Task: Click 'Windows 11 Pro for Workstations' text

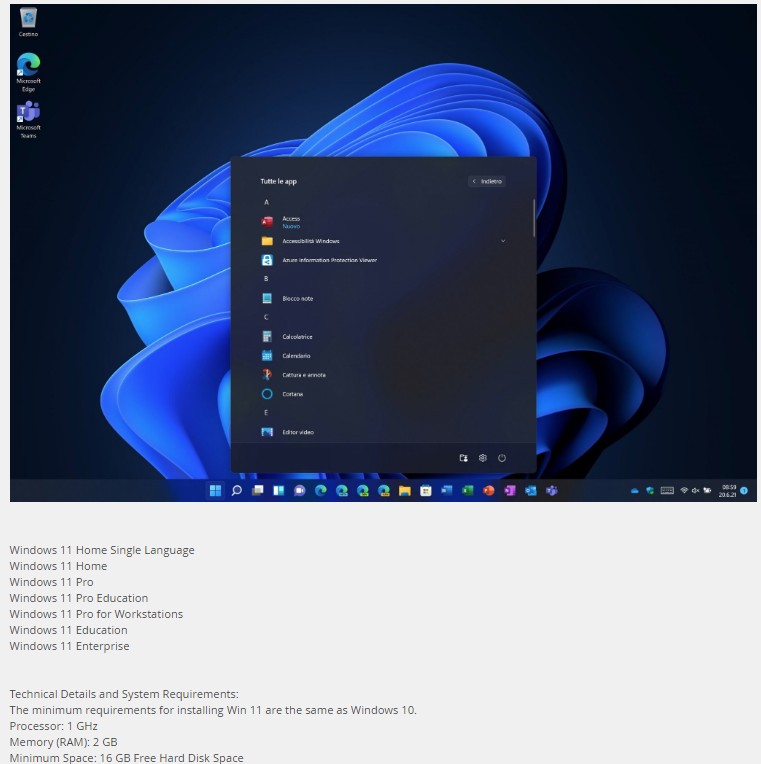Action: coord(96,614)
